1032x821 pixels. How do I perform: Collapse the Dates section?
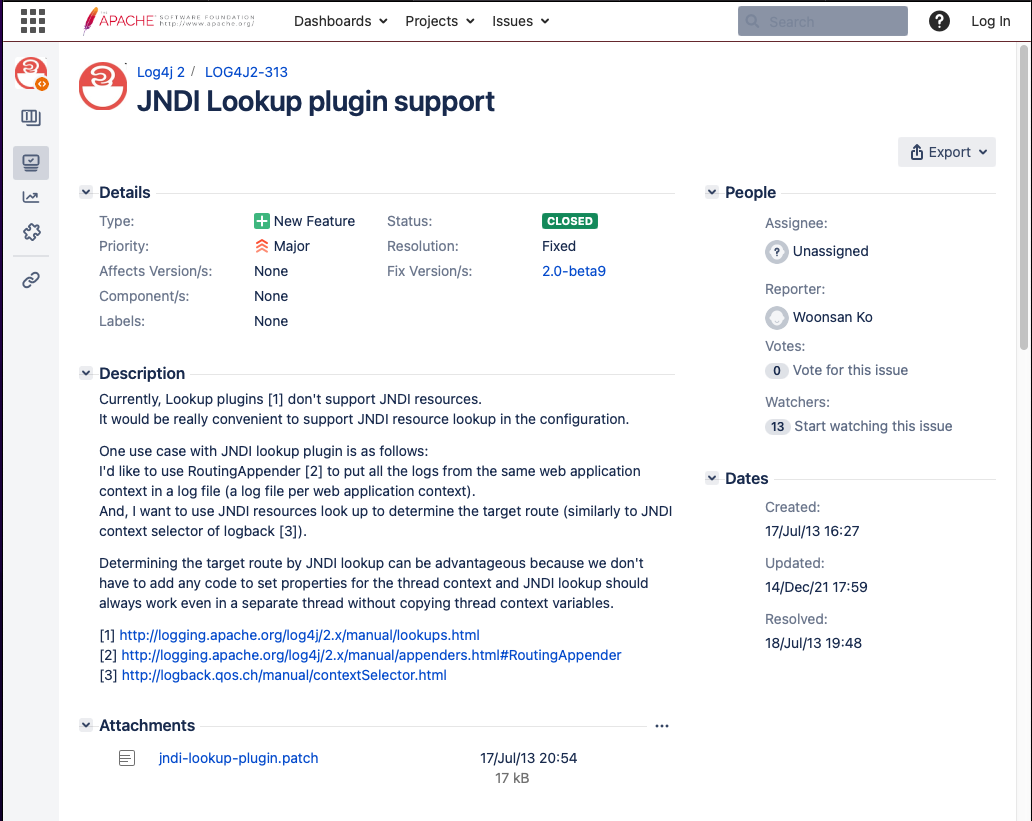tap(712, 478)
